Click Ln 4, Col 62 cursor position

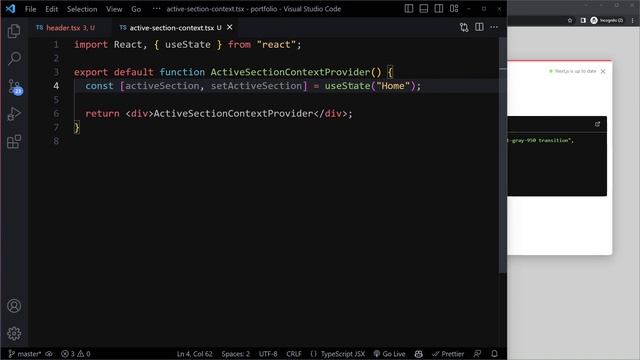pos(195,354)
